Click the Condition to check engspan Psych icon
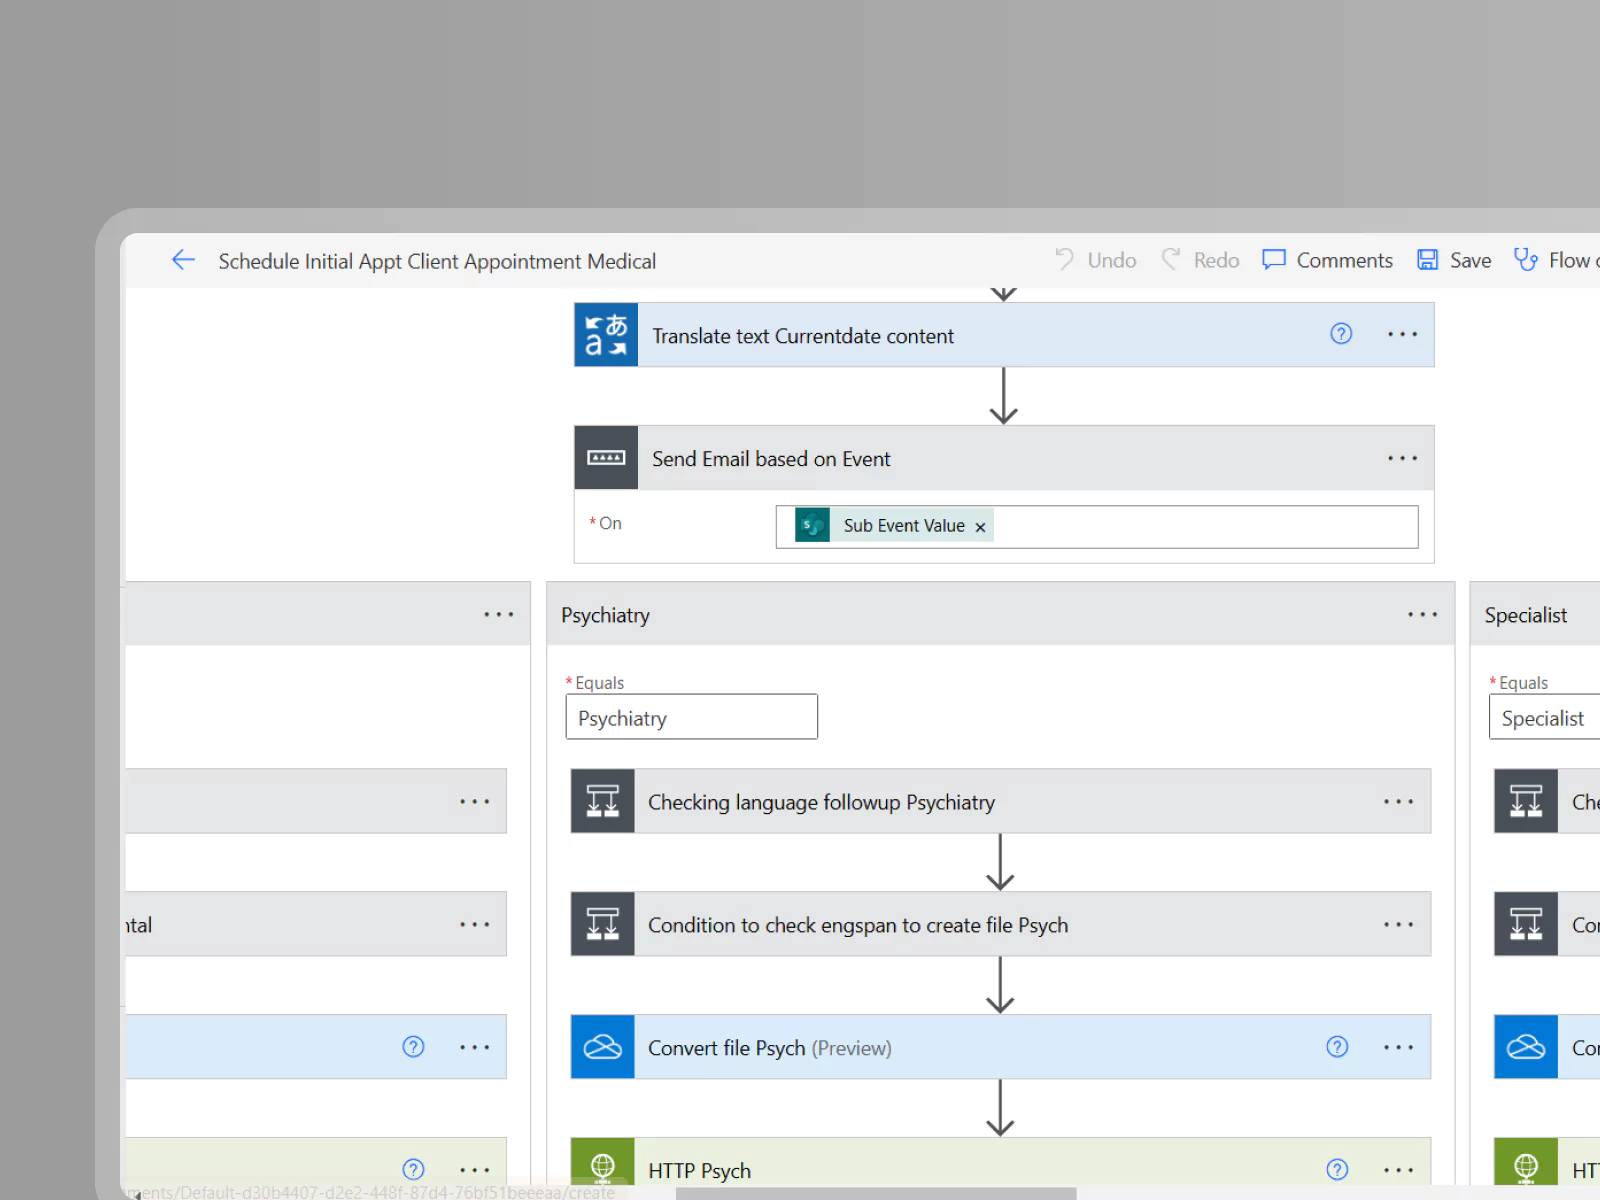Viewport: 1600px width, 1200px height. pyautogui.click(x=602, y=924)
